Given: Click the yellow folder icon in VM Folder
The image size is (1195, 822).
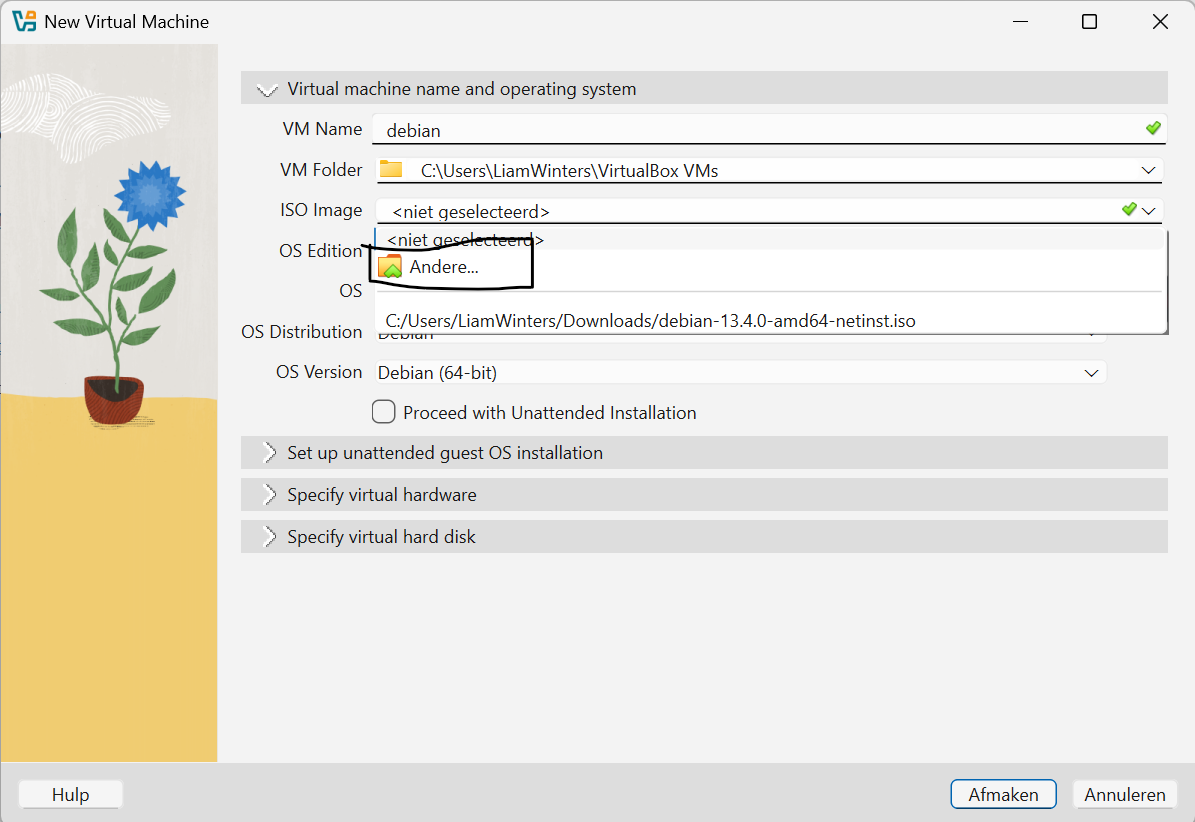Looking at the screenshot, I should point(391,169).
